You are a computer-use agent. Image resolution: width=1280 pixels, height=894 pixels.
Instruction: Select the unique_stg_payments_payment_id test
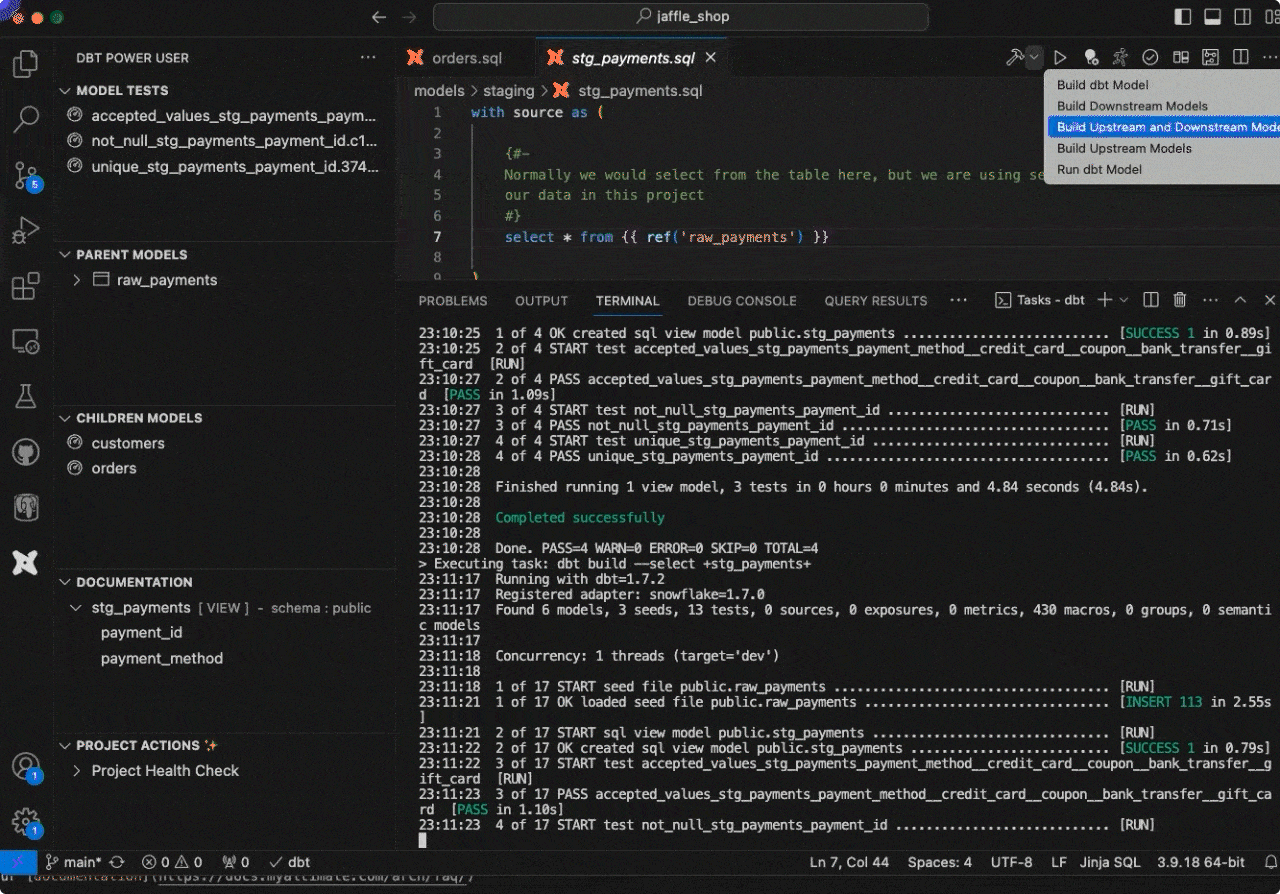point(235,167)
